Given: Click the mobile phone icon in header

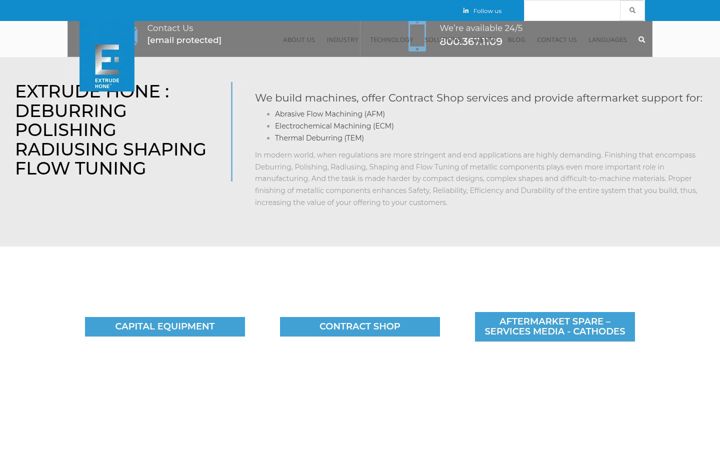Looking at the screenshot, I should tap(417, 37).
